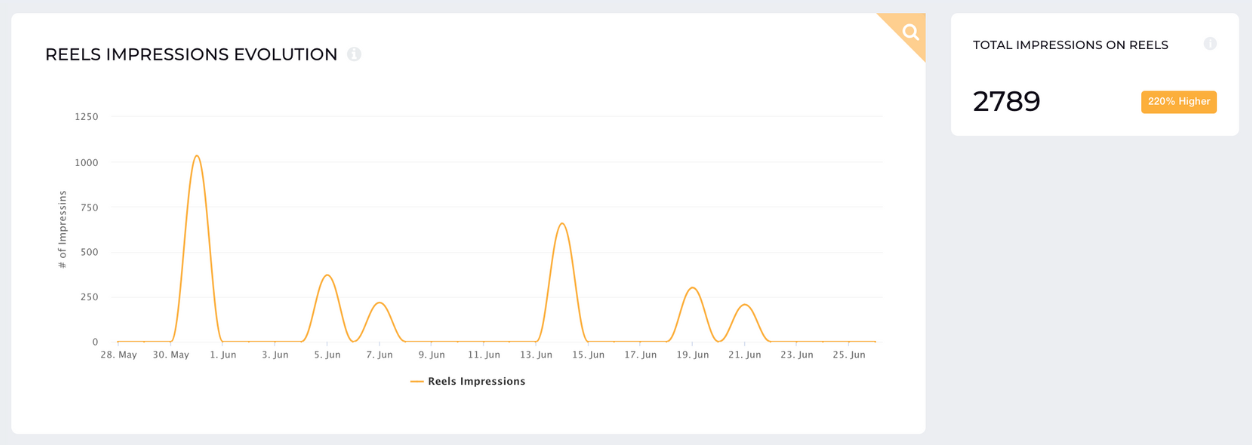Click the 17. Jun axis label
The image size is (1252, 445).
tap(640, 355)
